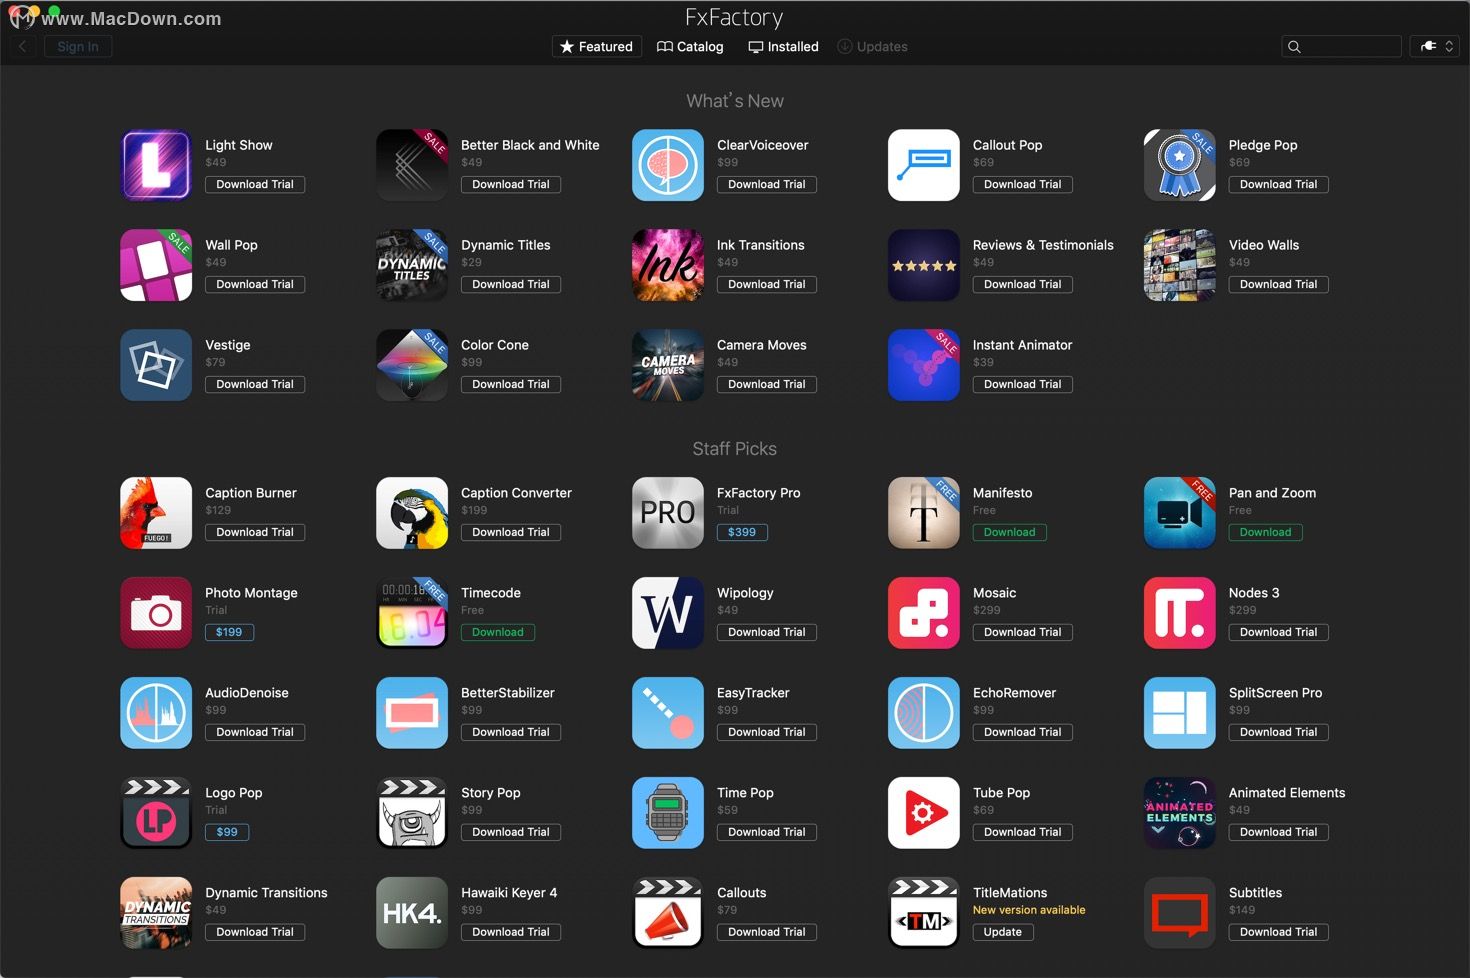Download Trial for Story Pop
The width and height of the screenshot is (1470, 978).
(x=511, y=833)
